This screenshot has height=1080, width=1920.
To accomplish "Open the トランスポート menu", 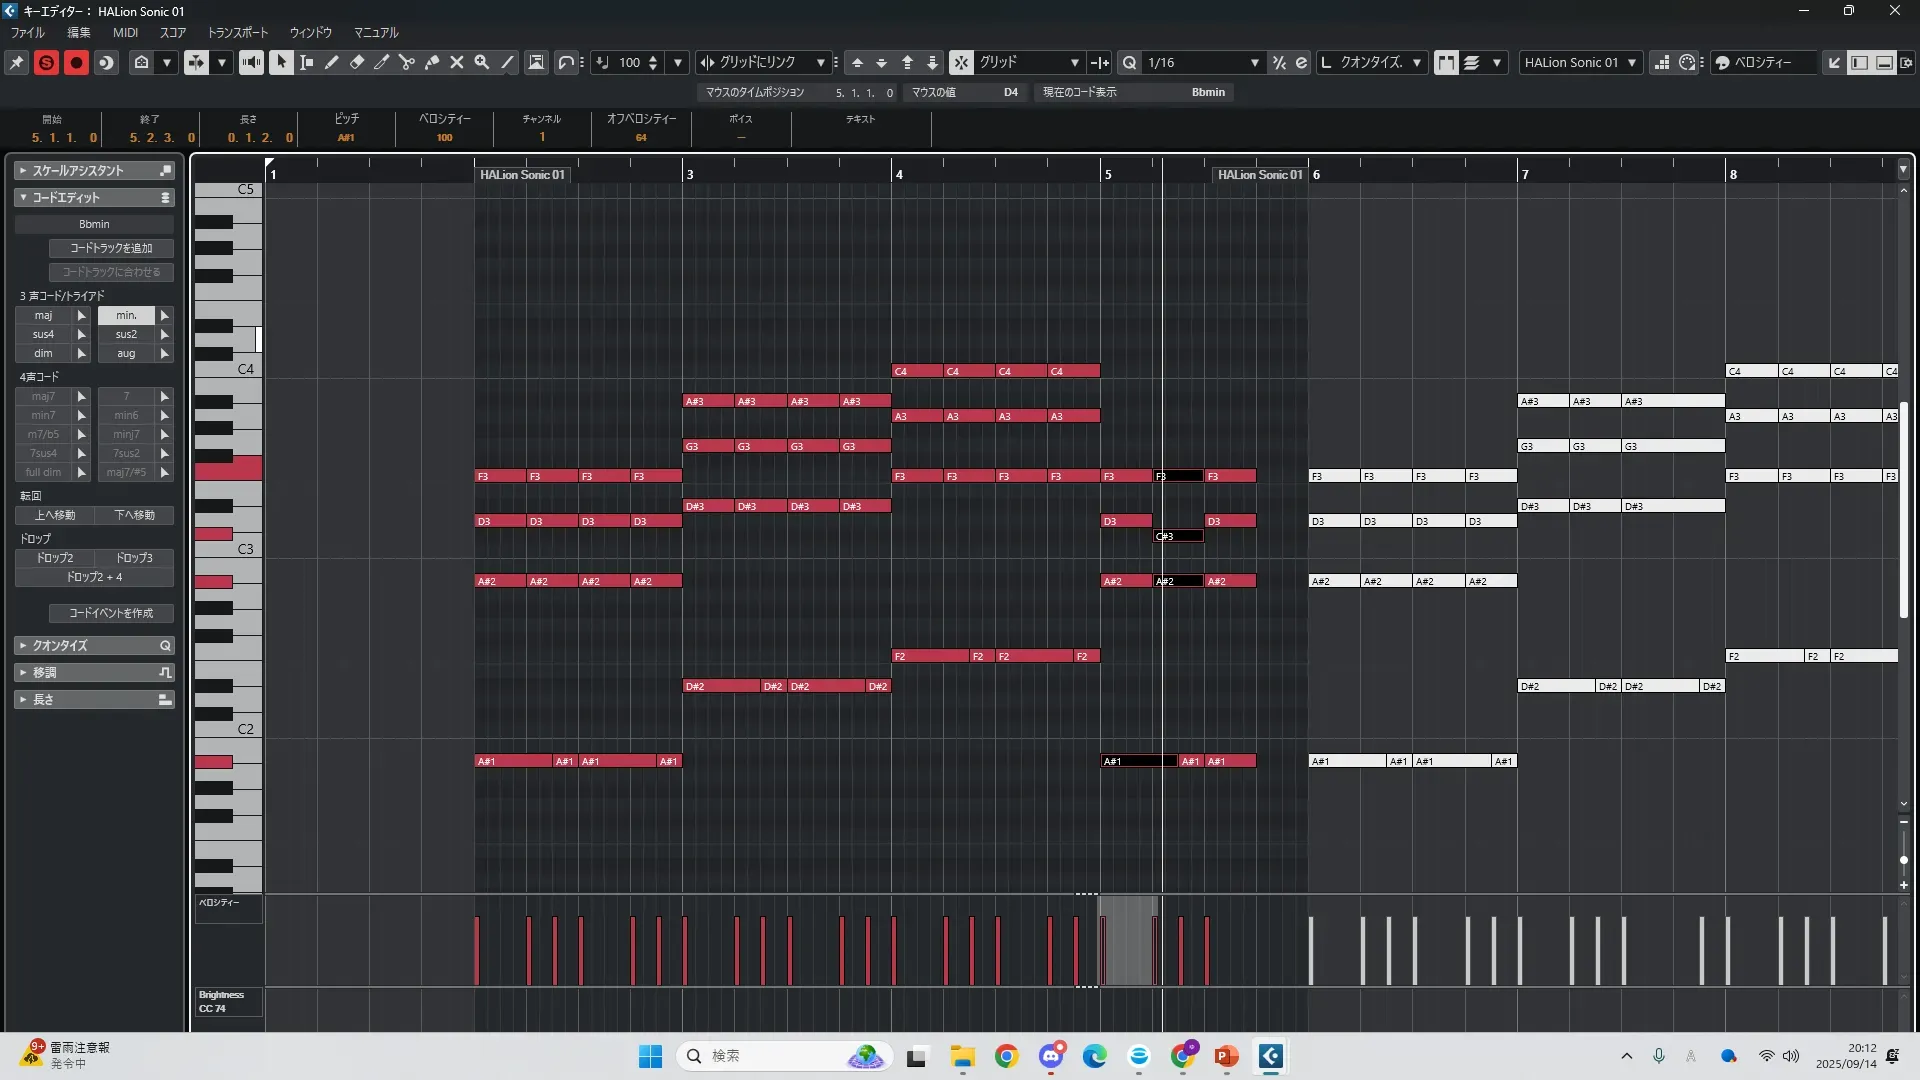I will pos(237,32).
